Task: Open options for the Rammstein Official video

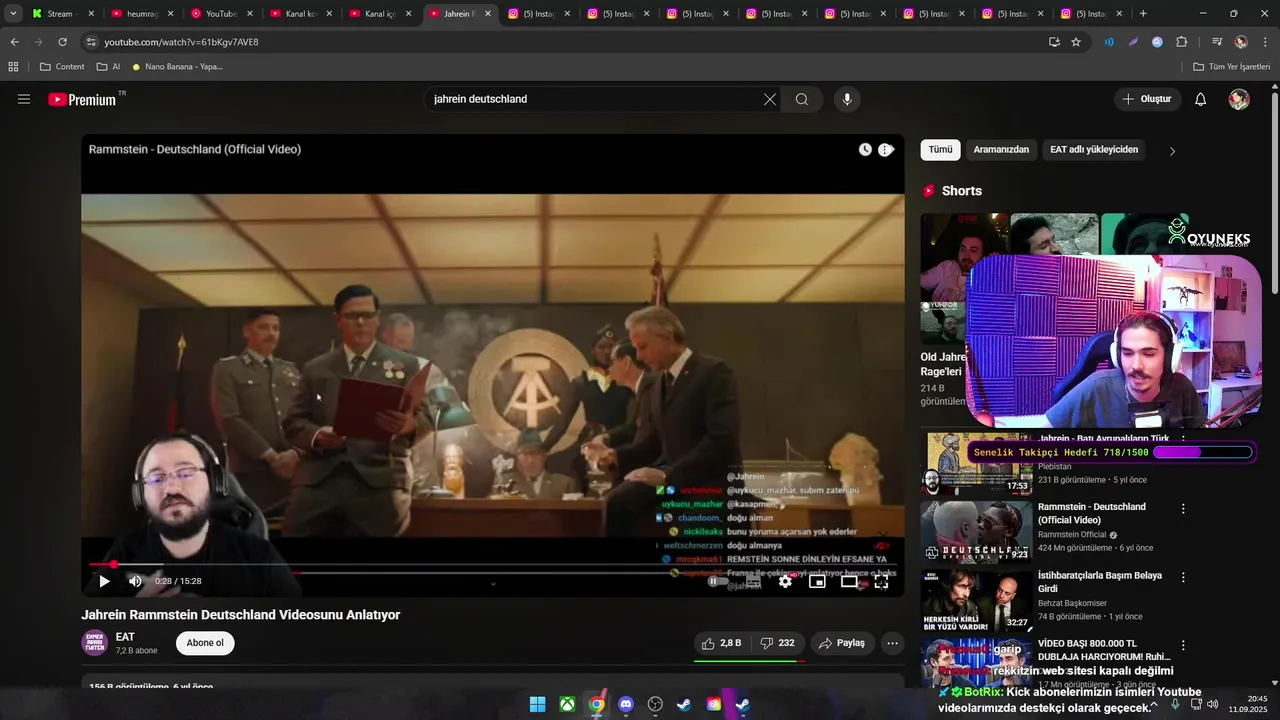Action: pyautogui.click(x=1183, y=509)
